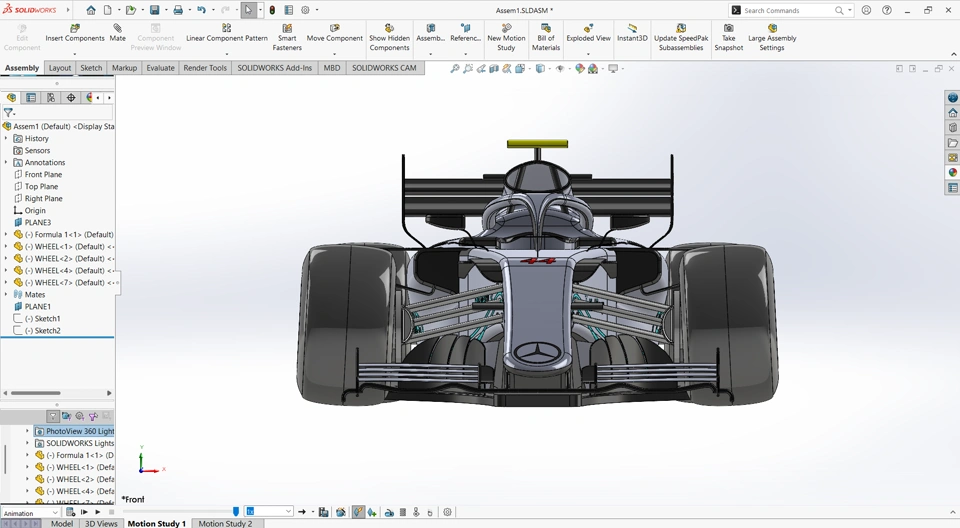This screenshot has width=960, height=528.
Task: Click Exploded View tool
Action: tap(588, 34)
